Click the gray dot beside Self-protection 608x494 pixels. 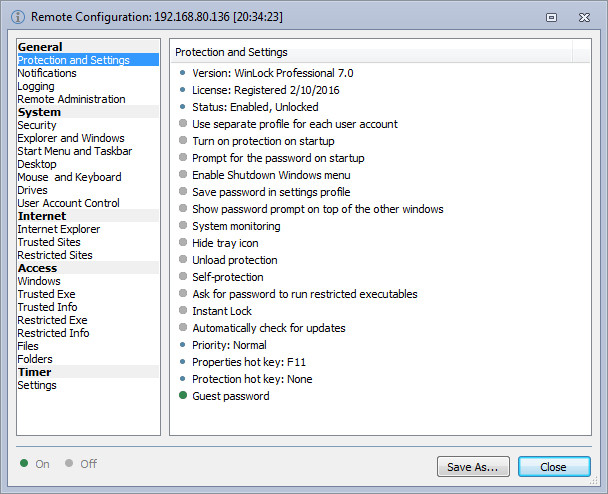(183, 276)
